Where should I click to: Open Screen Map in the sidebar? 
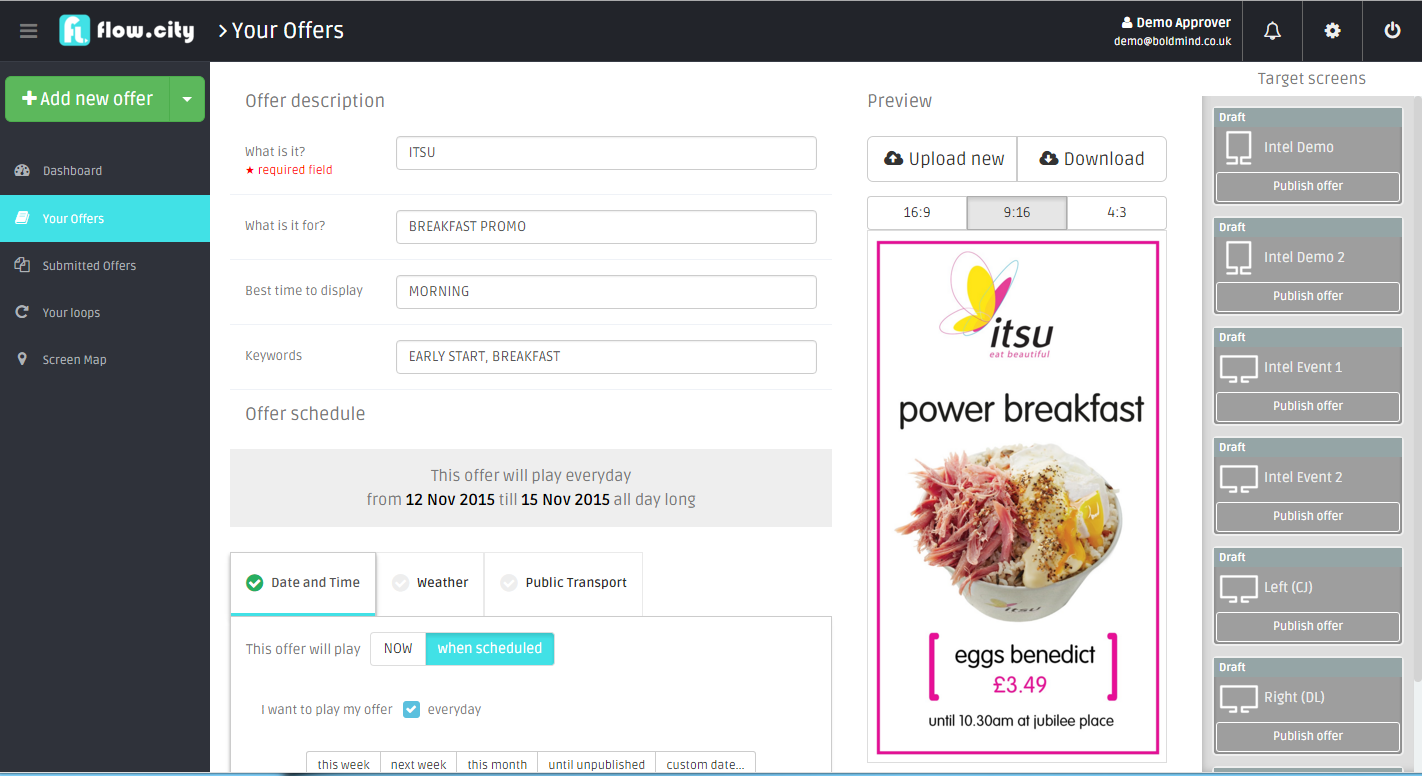tap(105, 359)
